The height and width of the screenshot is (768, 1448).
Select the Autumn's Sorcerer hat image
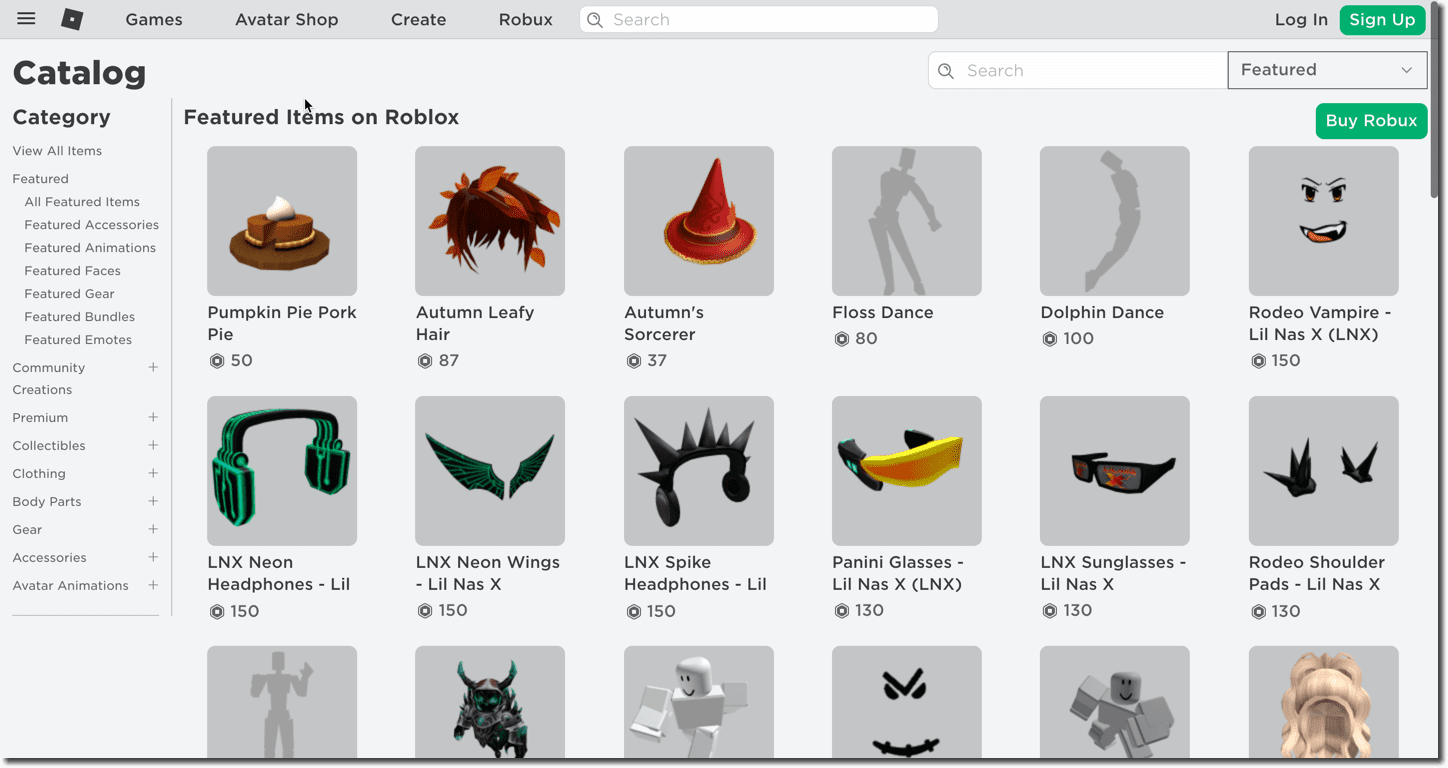(x=699, y=221)
